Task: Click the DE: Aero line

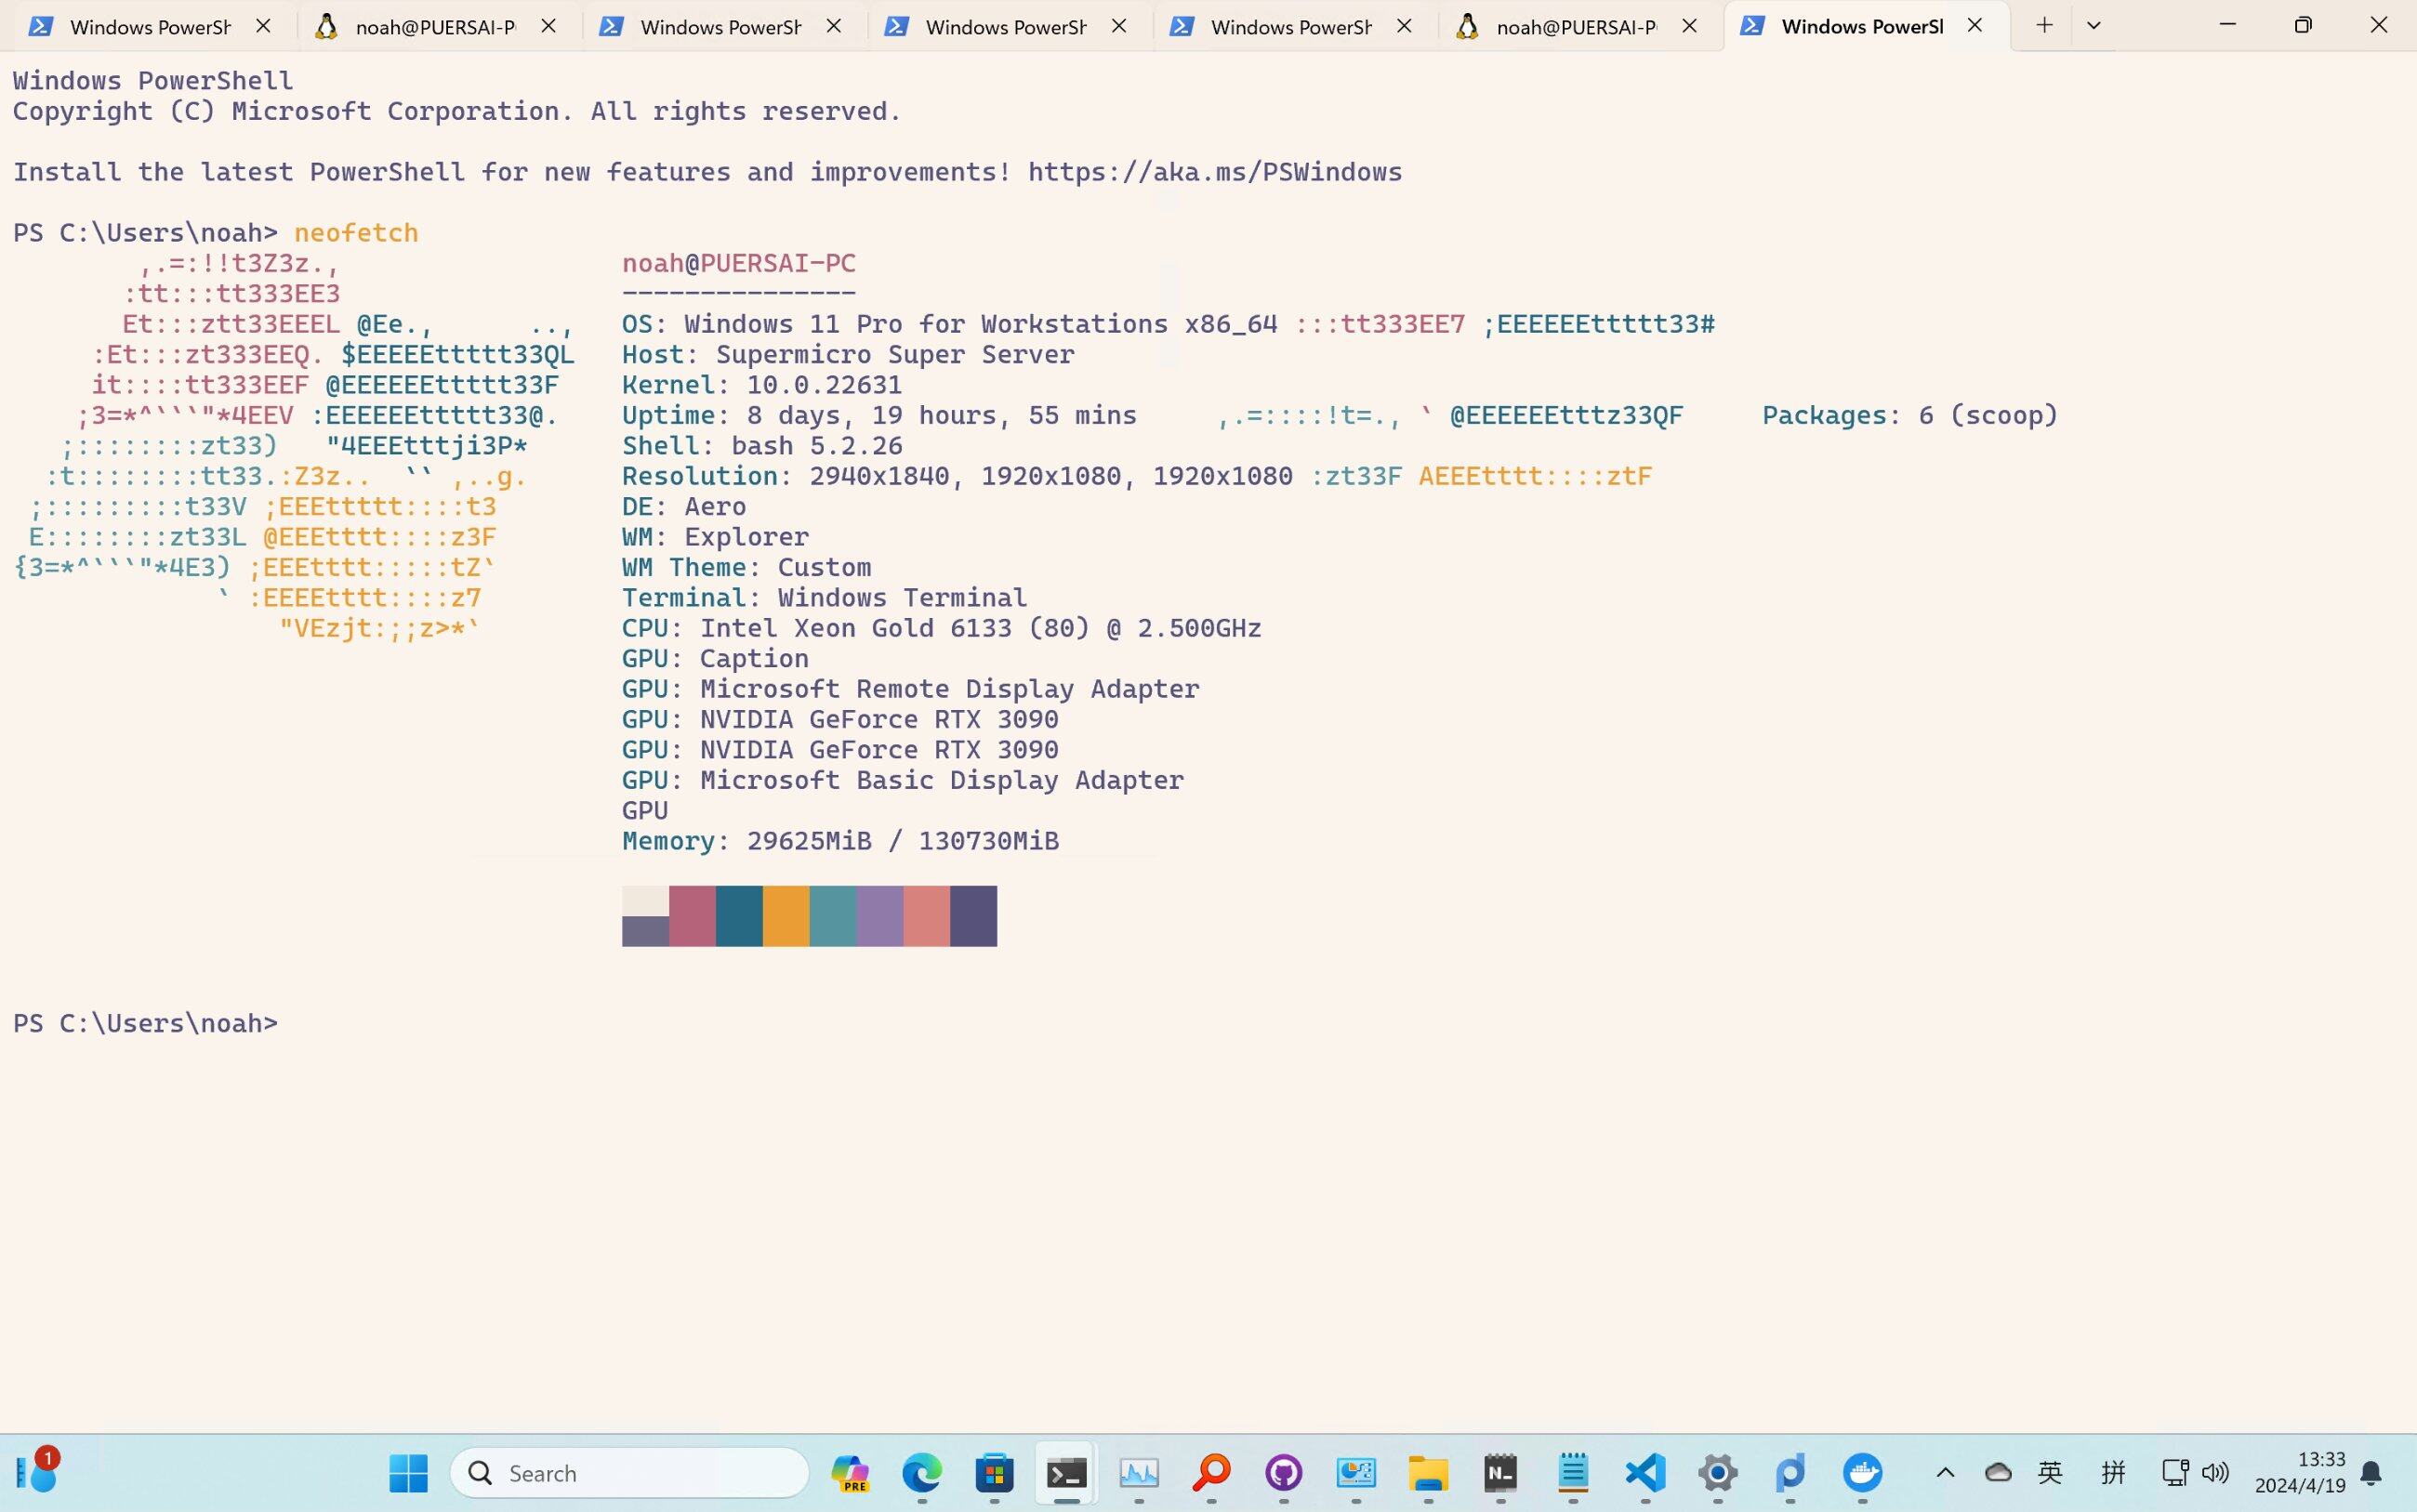Action: pyautogui.click(x=684, y=506)
